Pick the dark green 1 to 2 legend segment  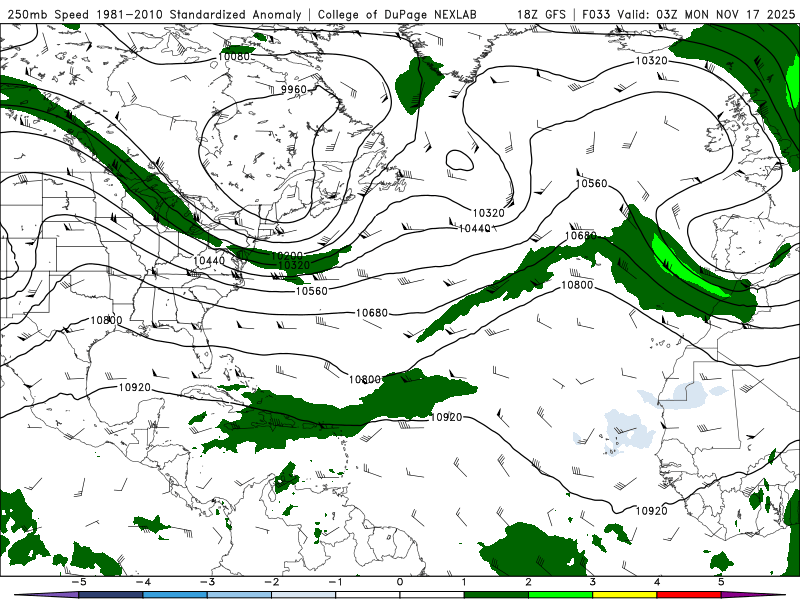coord(496,595)
